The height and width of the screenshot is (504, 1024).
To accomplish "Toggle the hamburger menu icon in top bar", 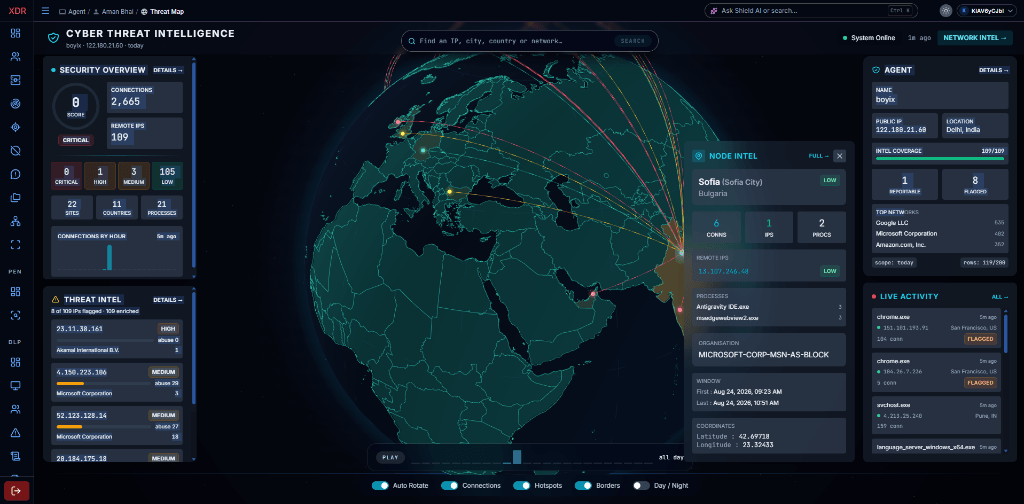I will coord(45,11).
